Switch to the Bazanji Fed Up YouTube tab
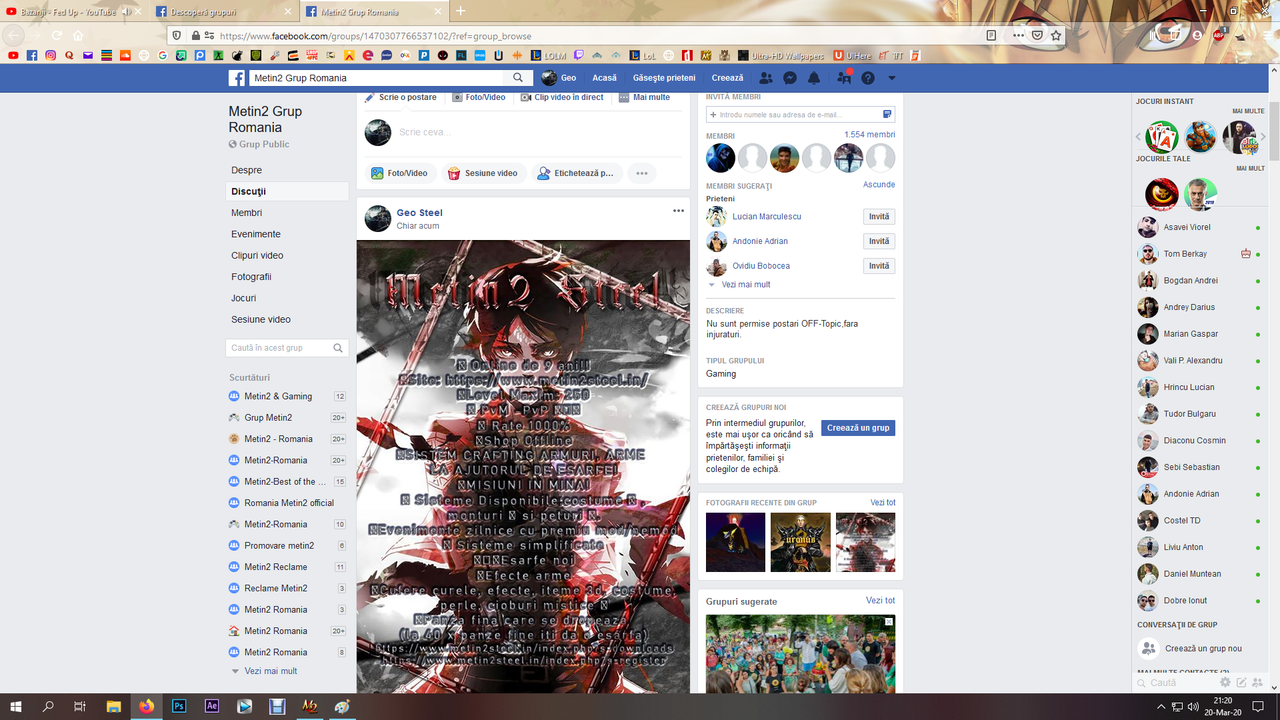 pos(74,12)
